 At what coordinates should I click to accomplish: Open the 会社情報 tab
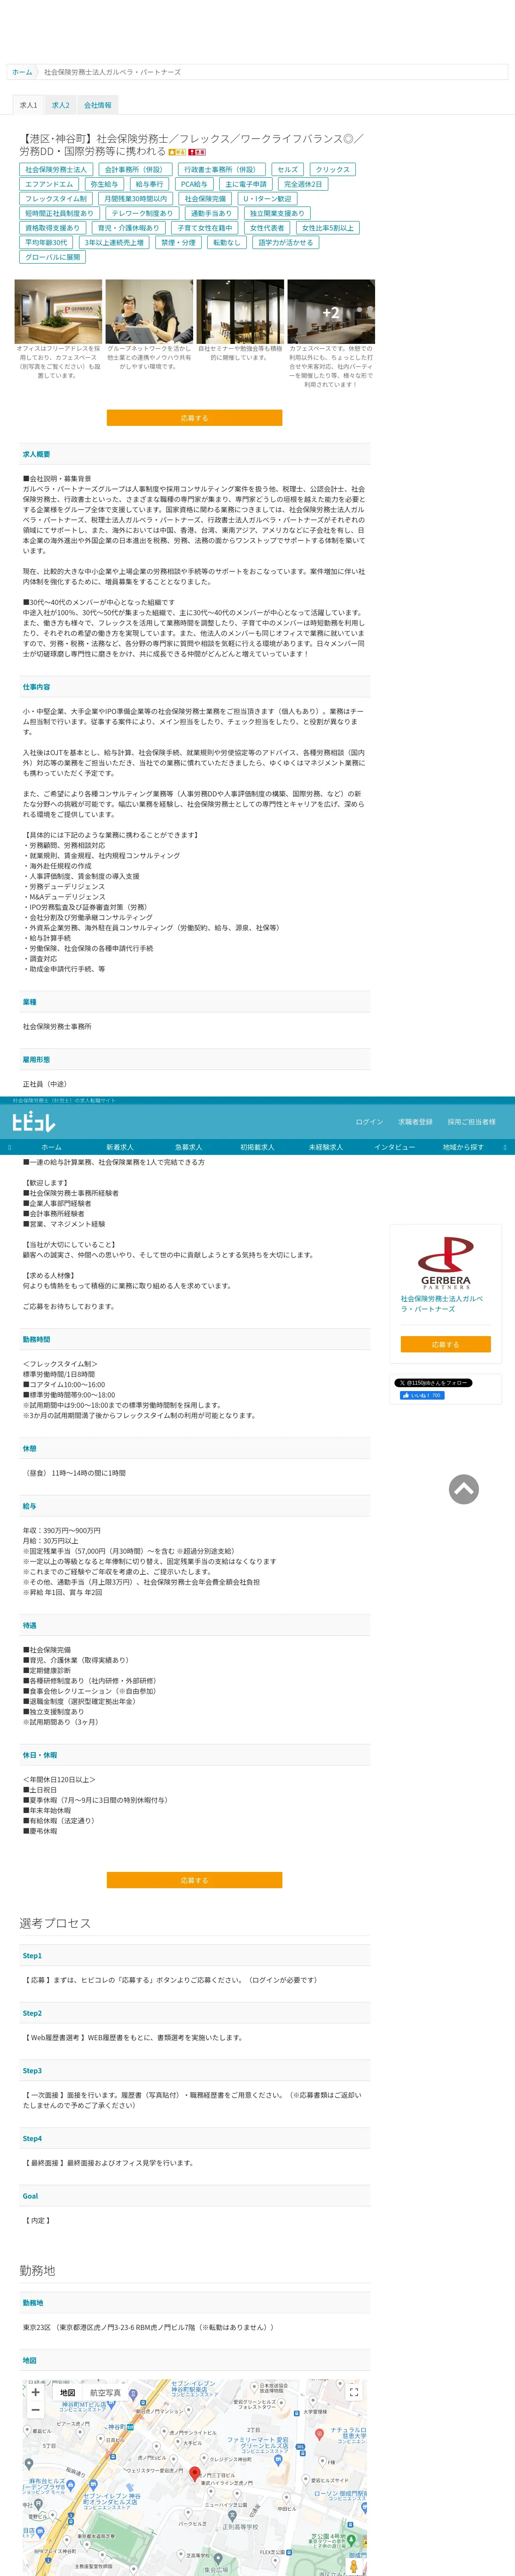(x=98, y=105)
